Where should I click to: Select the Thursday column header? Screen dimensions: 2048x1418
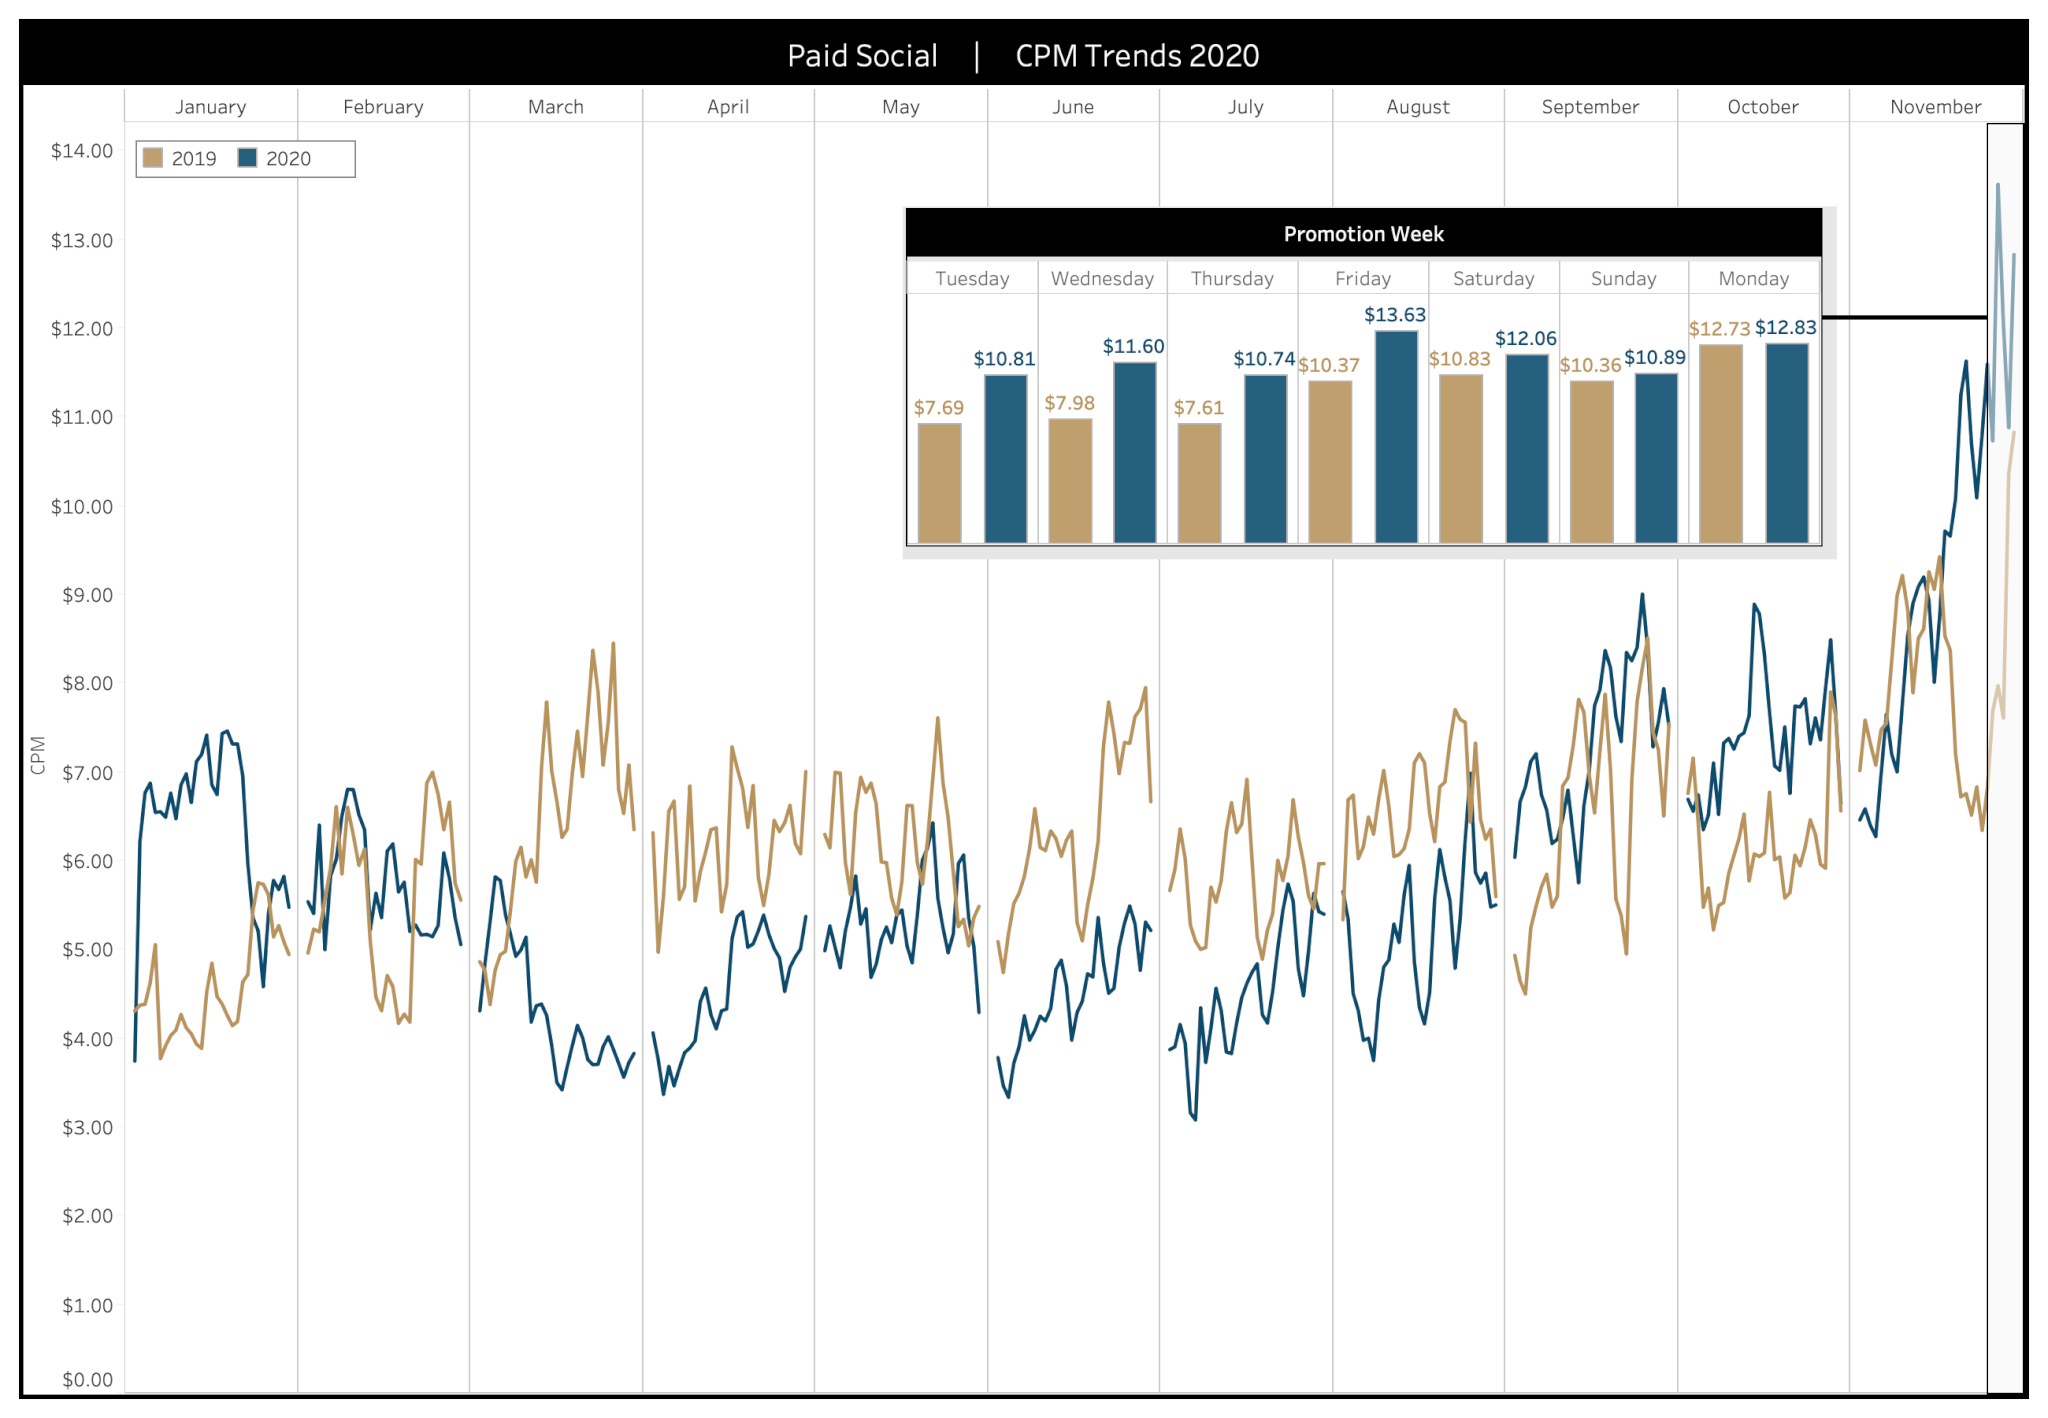coord(1232,278)
